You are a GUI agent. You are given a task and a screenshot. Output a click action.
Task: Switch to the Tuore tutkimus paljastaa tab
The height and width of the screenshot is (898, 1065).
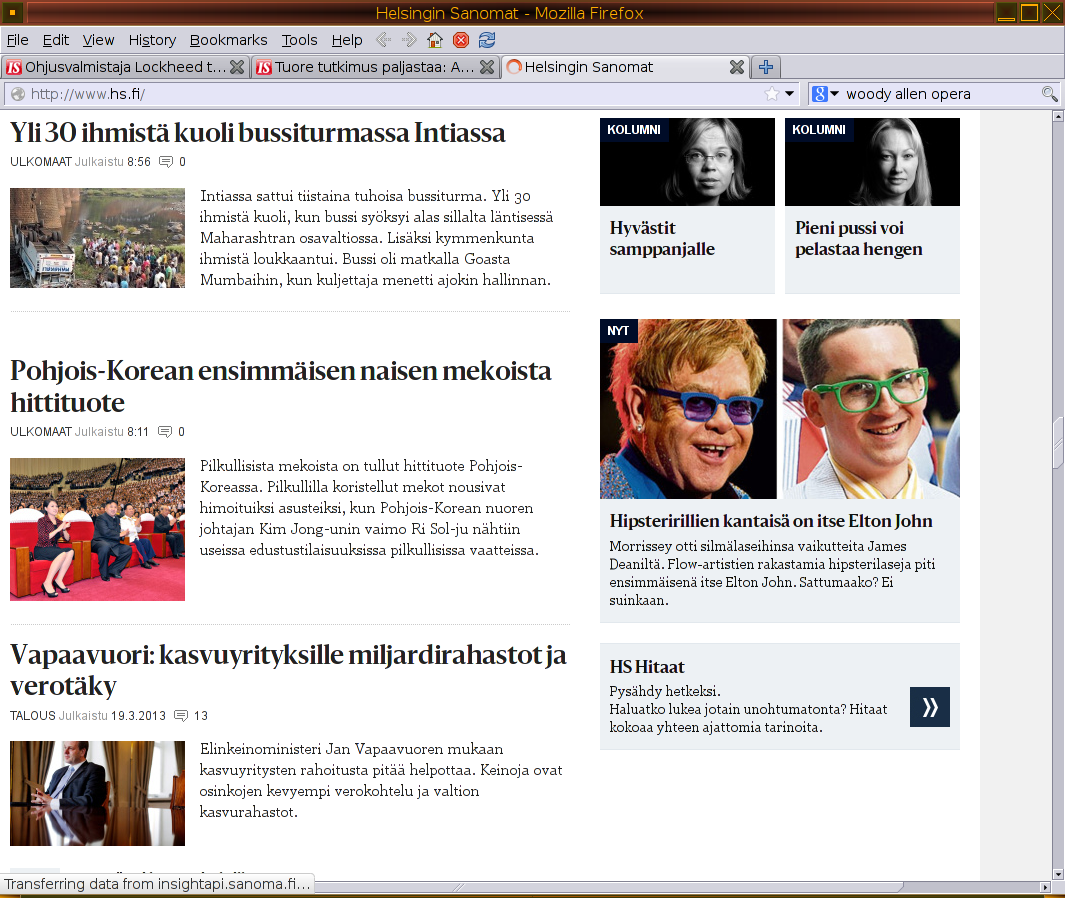point(375,67)
